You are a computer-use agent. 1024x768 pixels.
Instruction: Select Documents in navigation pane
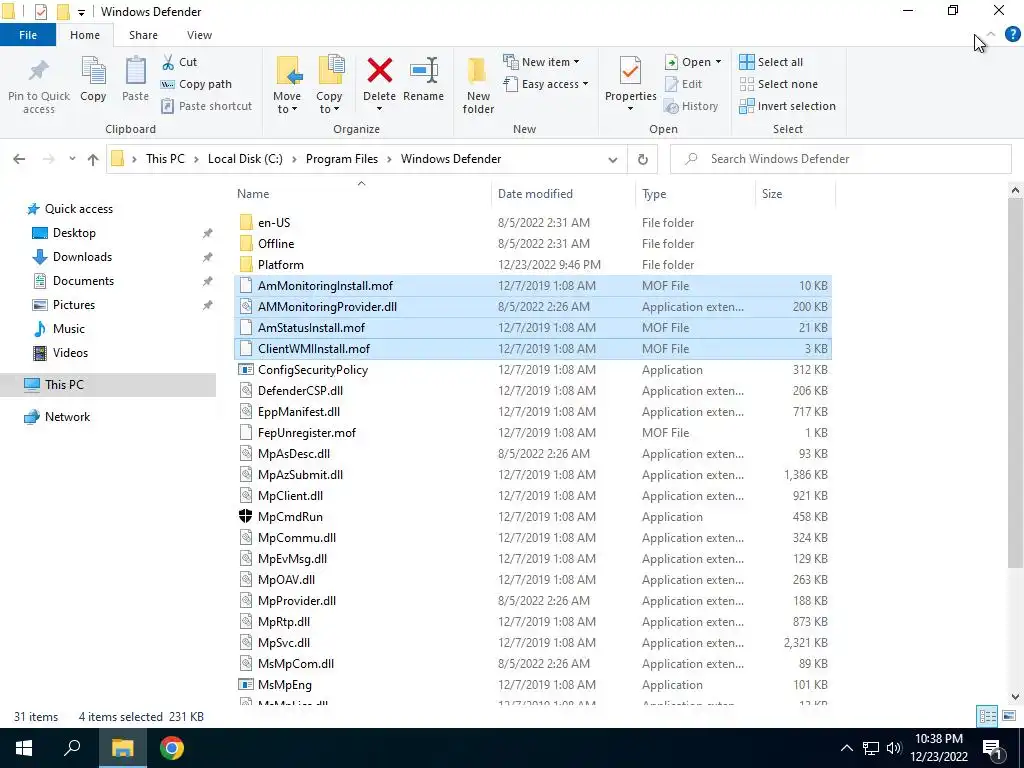(x=83, y=281)
